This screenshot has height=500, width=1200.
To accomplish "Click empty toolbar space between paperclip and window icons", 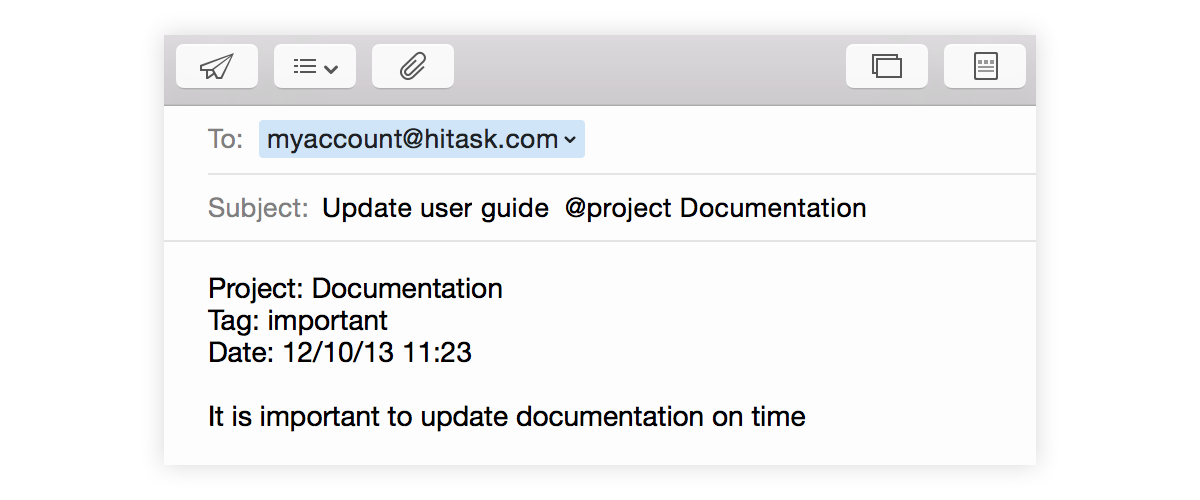I will (x=650, y=67).
